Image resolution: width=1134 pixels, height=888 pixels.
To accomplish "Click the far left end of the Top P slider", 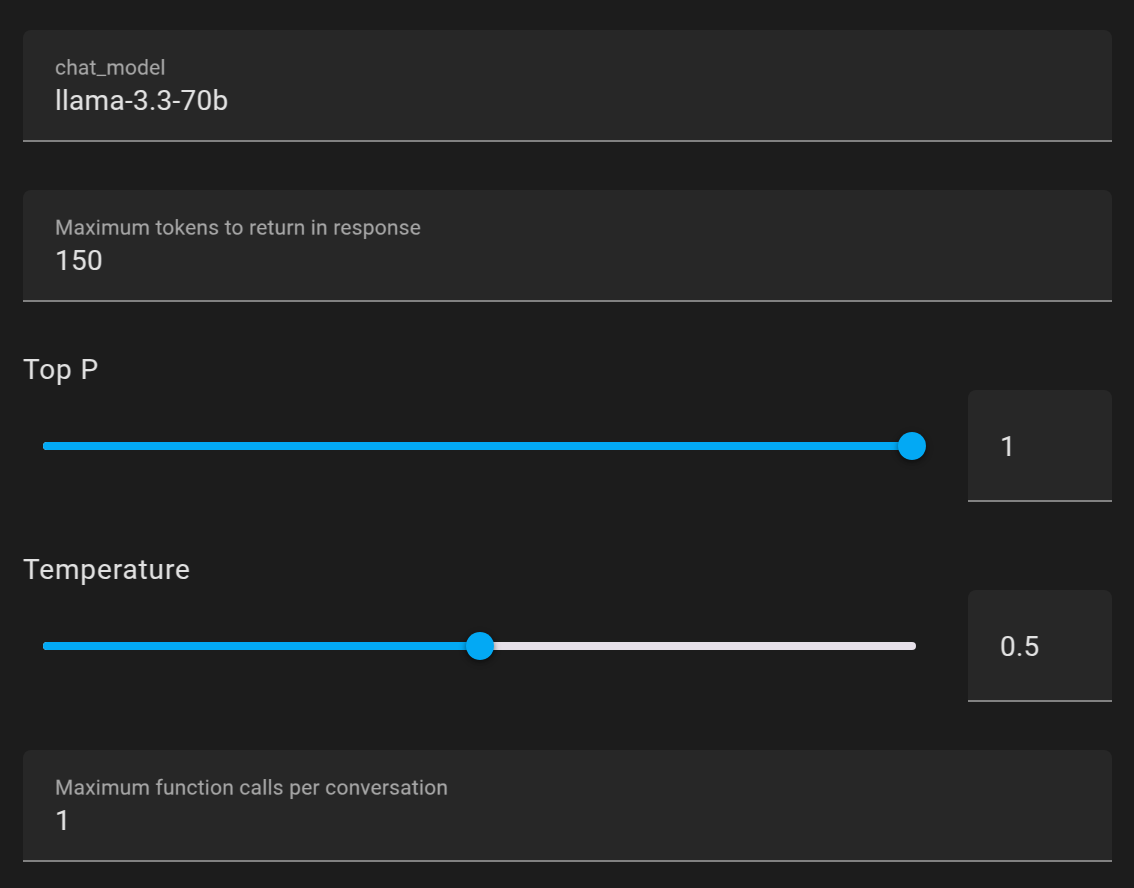I will (x=46, y=446).
